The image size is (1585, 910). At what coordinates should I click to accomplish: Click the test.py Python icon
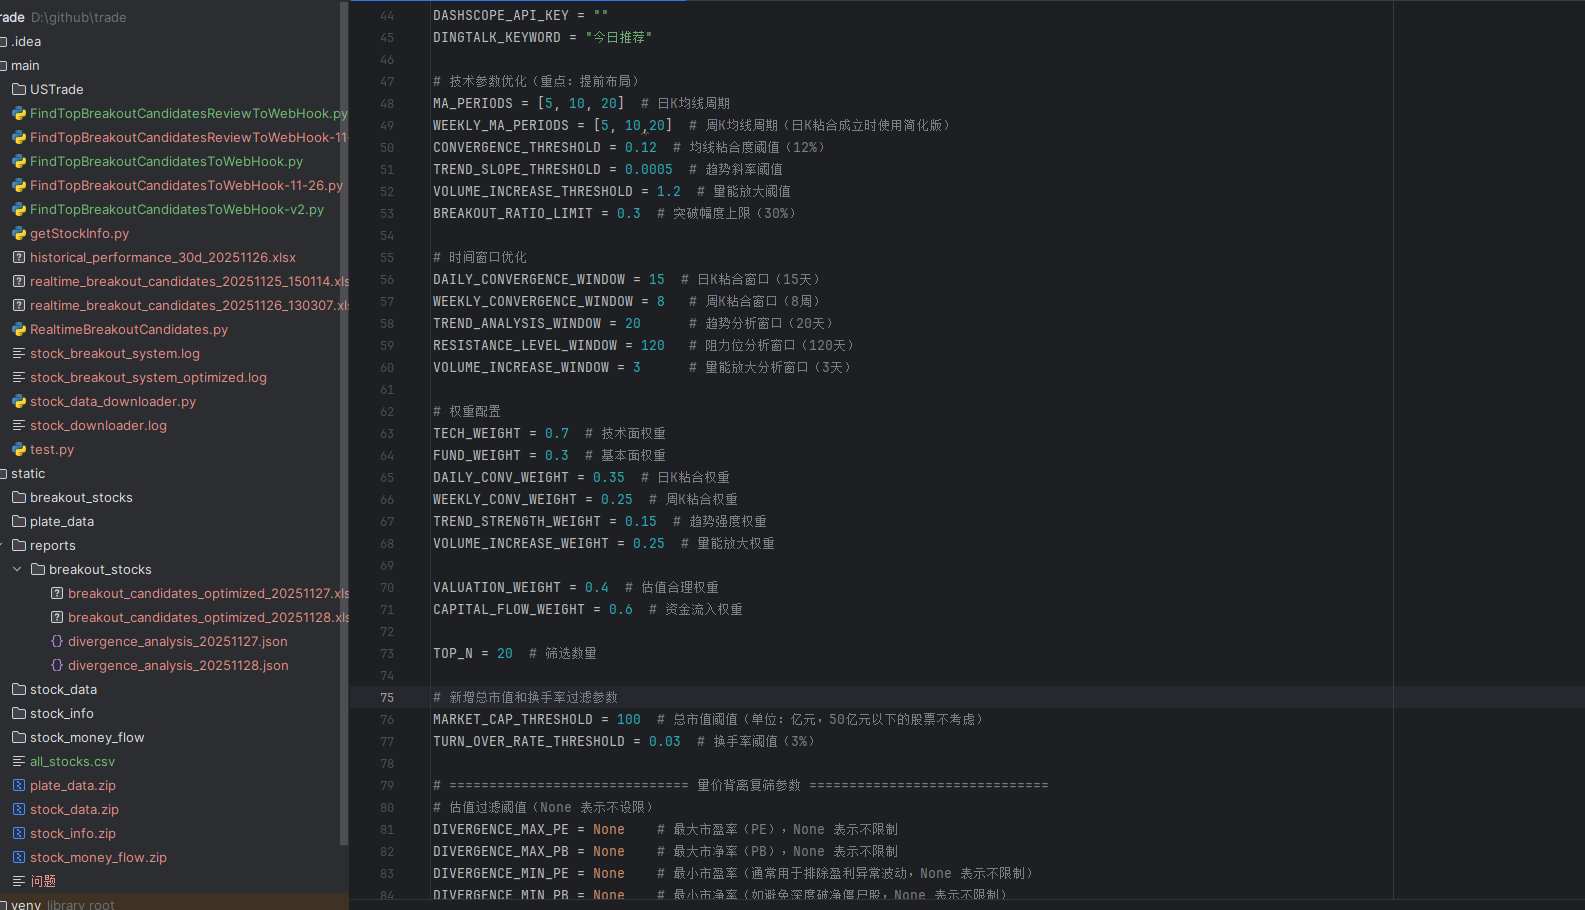pyautogui.click(x=19, y=449)
